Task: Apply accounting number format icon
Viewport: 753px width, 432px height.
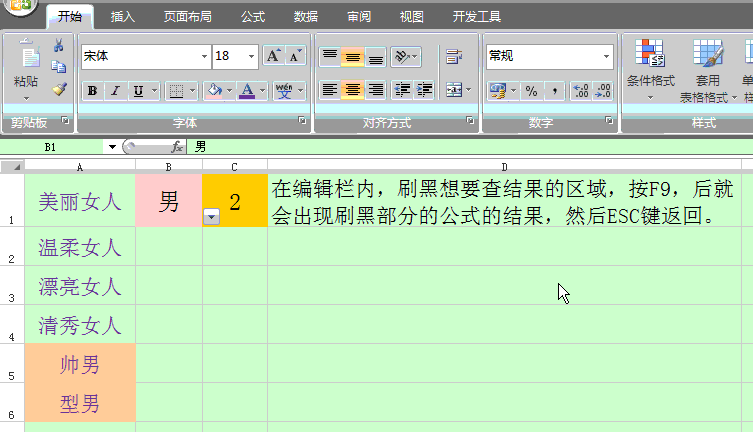Action: [x=498, y=91]
